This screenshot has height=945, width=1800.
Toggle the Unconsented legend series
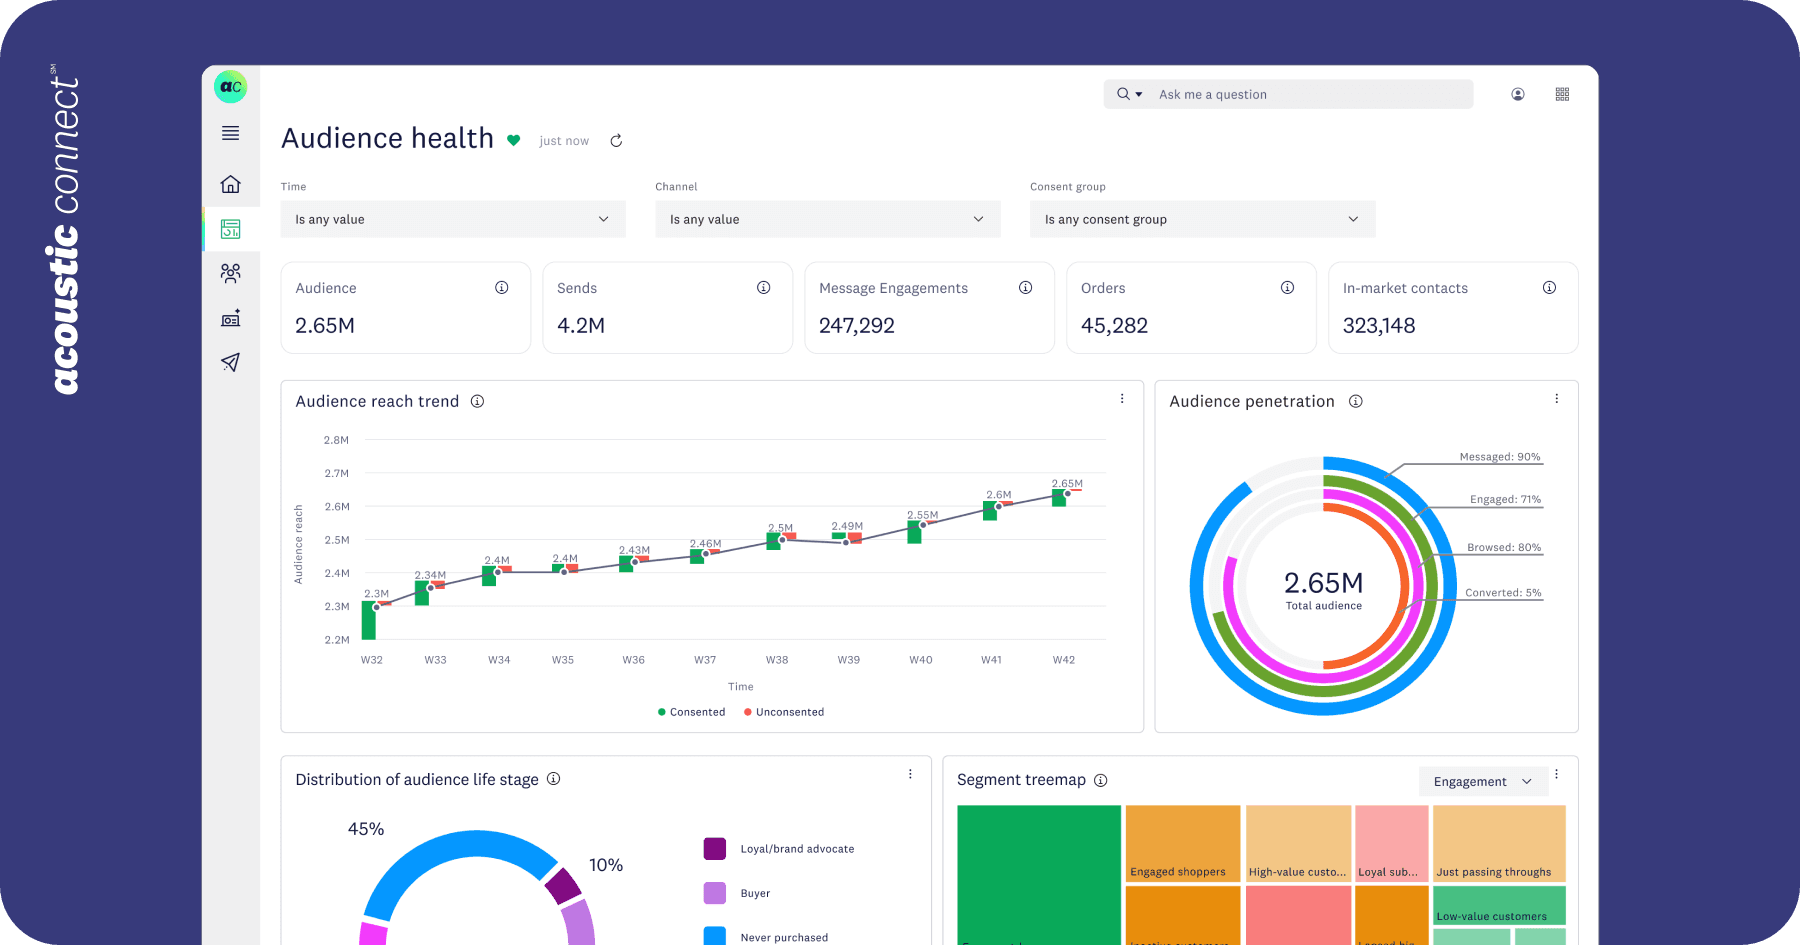(784, 712)
